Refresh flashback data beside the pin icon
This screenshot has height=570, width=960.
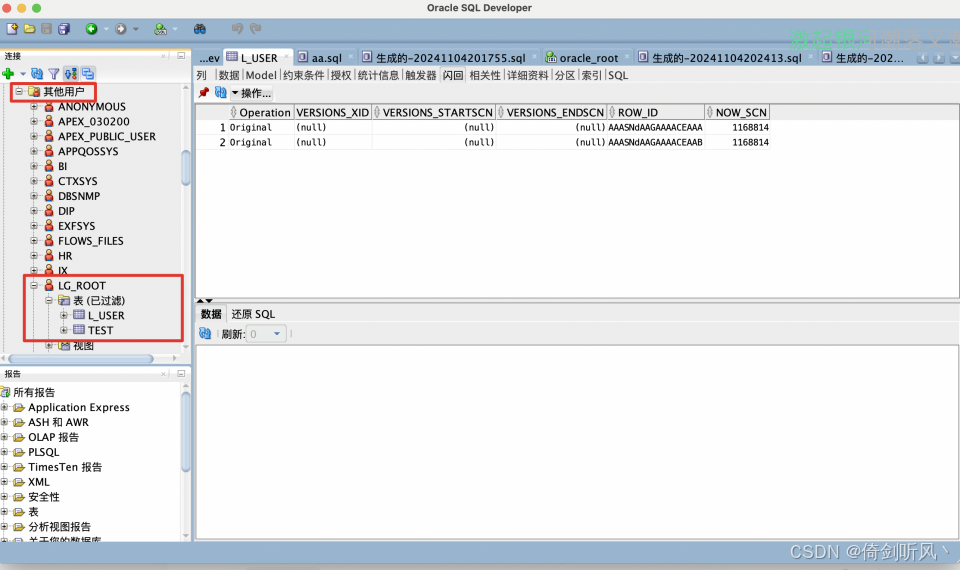pos(220,92)
